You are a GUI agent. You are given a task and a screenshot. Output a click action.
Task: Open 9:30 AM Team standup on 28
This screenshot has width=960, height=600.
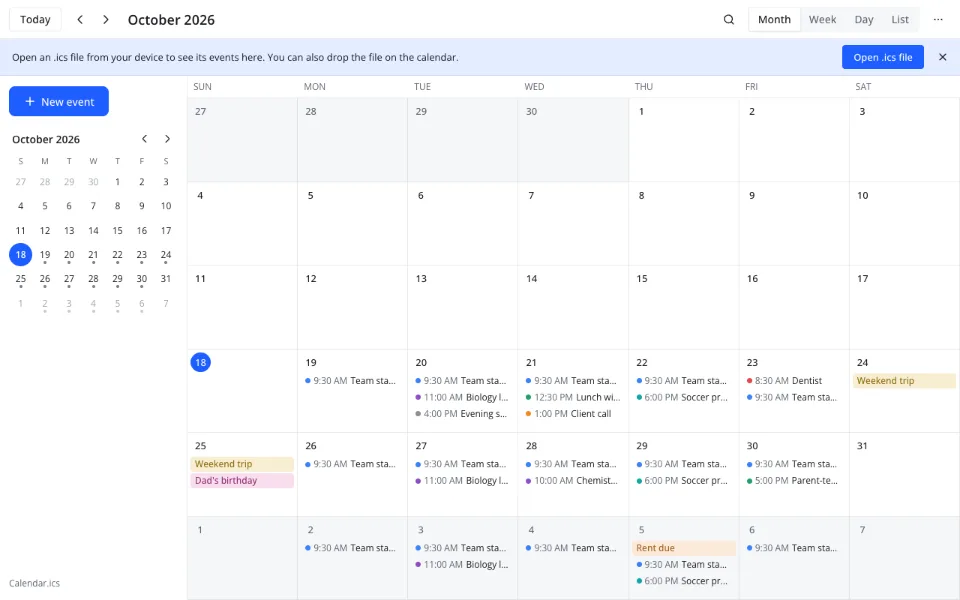(571, 464)
